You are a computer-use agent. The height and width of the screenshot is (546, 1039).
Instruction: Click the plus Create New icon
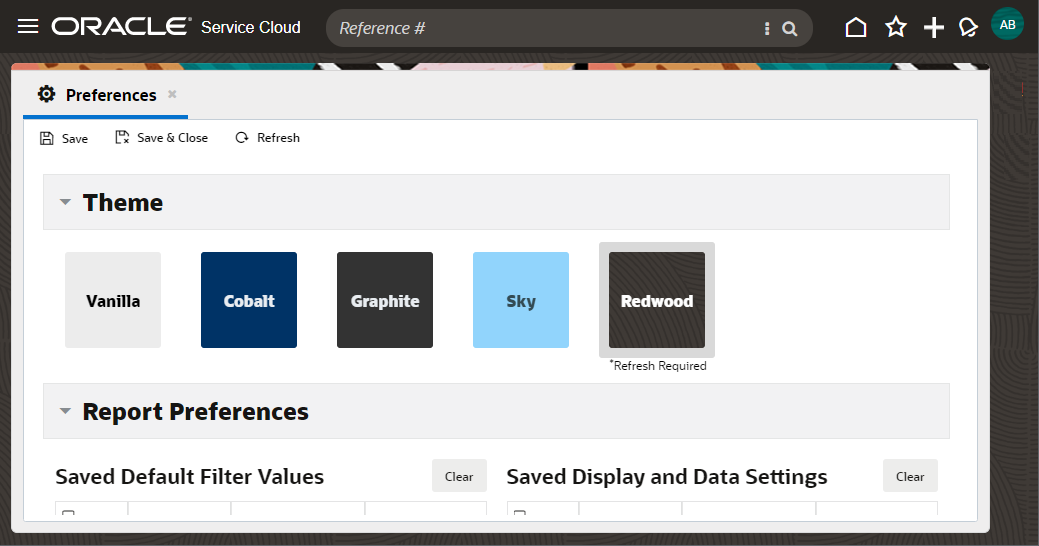[933, 28]
